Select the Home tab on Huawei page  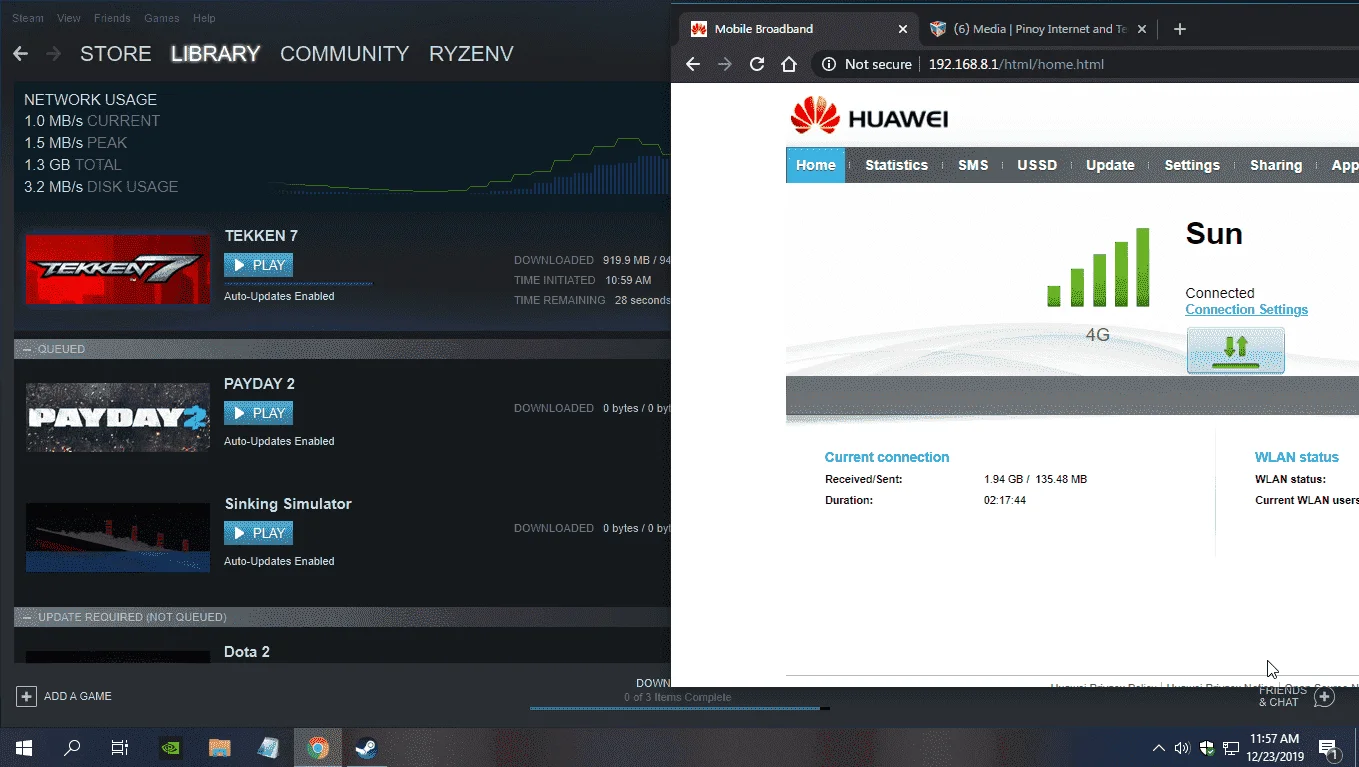tap(816, 165)
